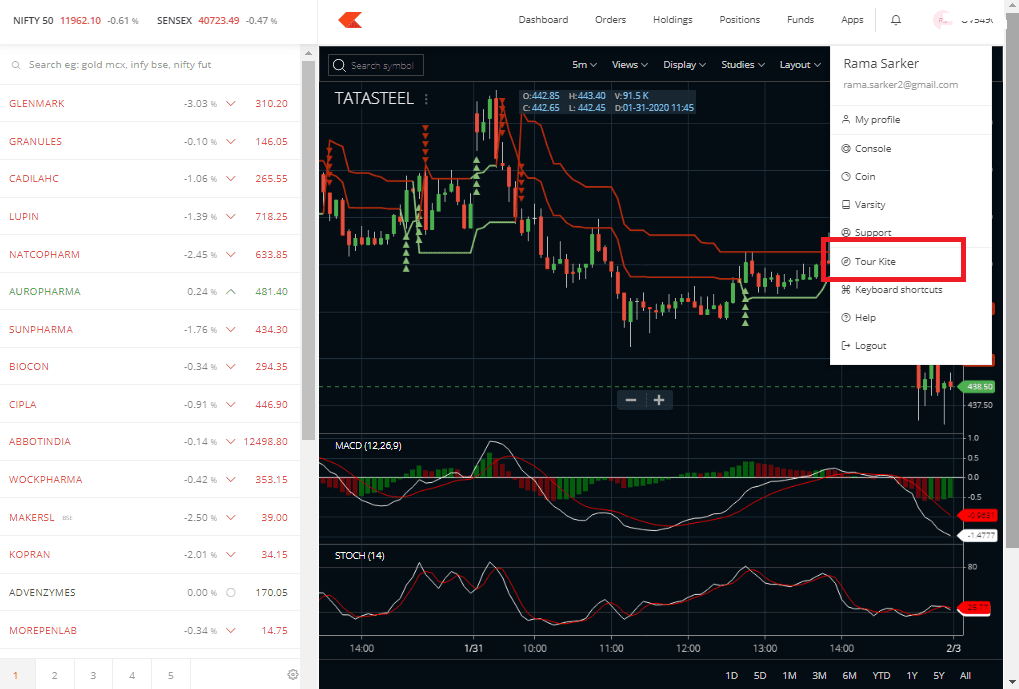Click AUROPHARMA up chevron icon
Image resolution: width=1019 pixels, height=689 pixels.
coord(231,291)
